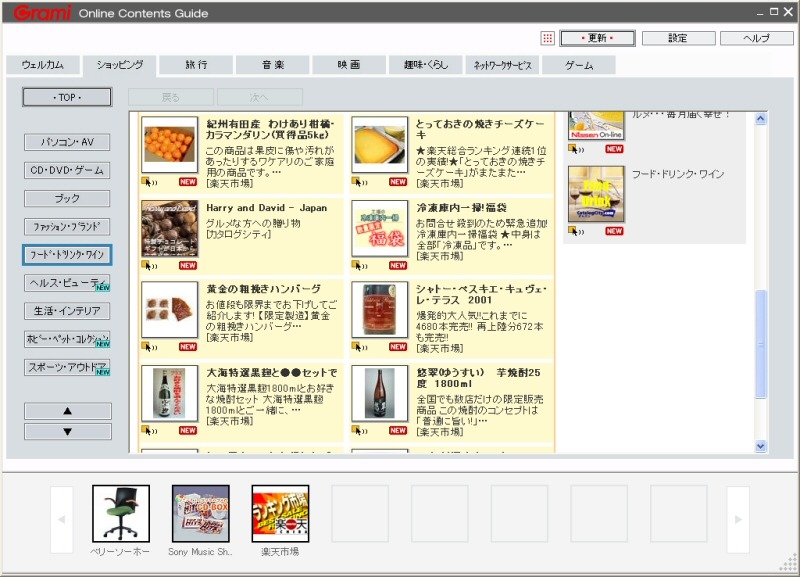Select the ホビー・ペット・コレクション category
Screen dimensions: 800x577
coord(67,339)
